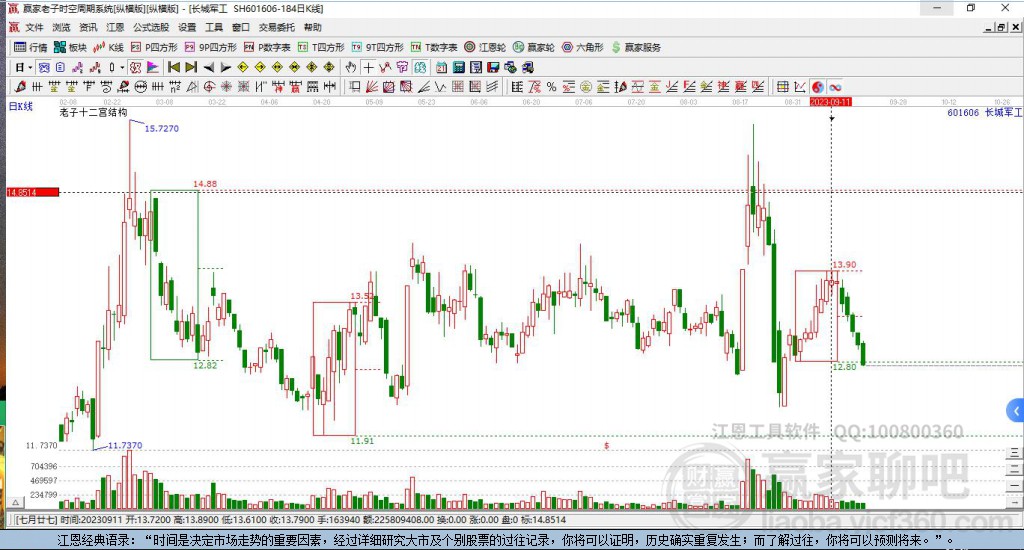Click the yellow diamond with left arrow

coord(243,67)
